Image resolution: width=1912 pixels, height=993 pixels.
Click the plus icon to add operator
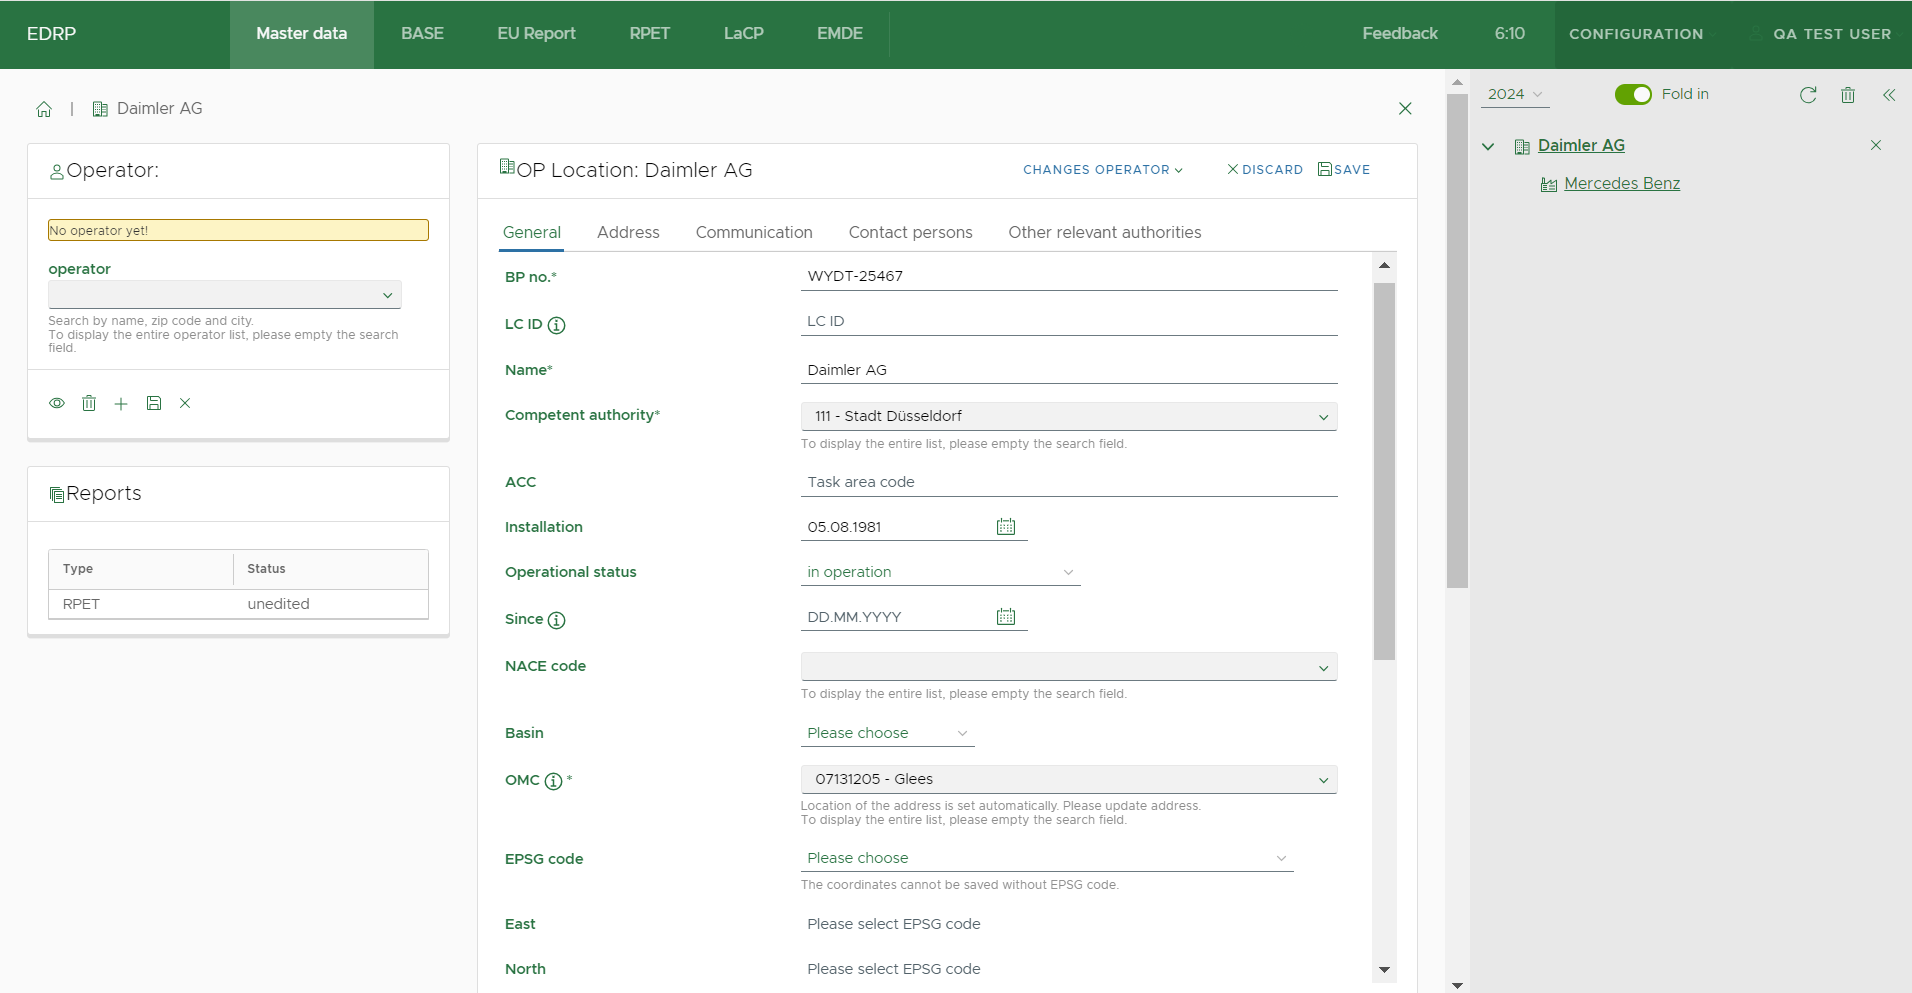[x=121, y=404]
